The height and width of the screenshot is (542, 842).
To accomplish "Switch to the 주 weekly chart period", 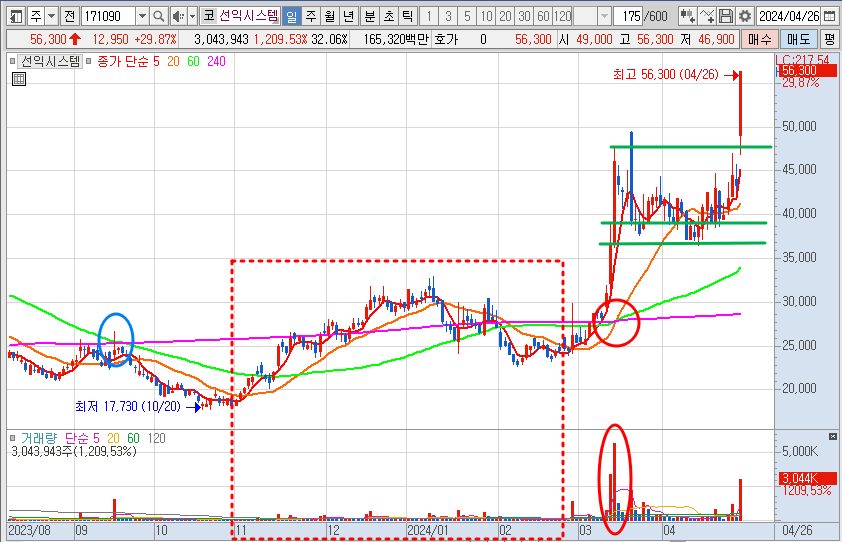I will (x=311, y=17).
